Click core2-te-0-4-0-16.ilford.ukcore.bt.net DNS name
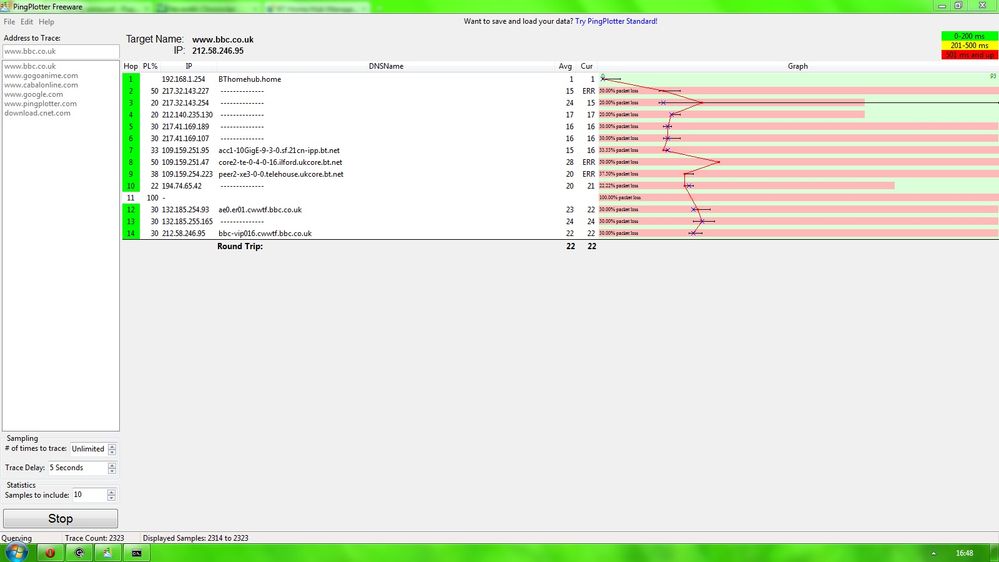This screenshot has width=999, height=562. (280, 162)
